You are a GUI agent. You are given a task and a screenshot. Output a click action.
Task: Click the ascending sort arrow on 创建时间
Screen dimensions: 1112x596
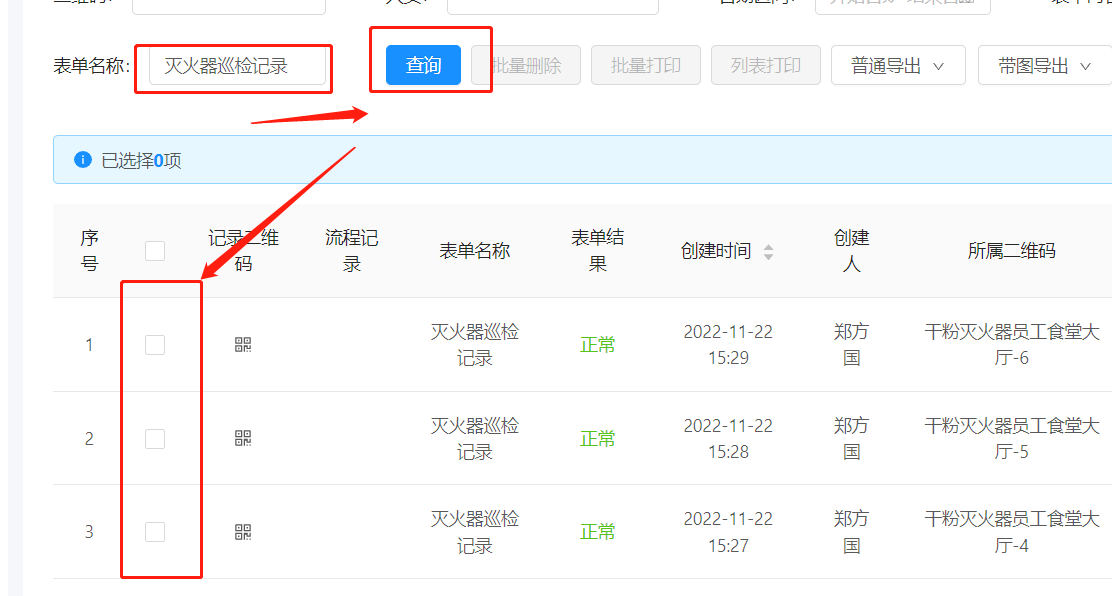pos(768,245)
